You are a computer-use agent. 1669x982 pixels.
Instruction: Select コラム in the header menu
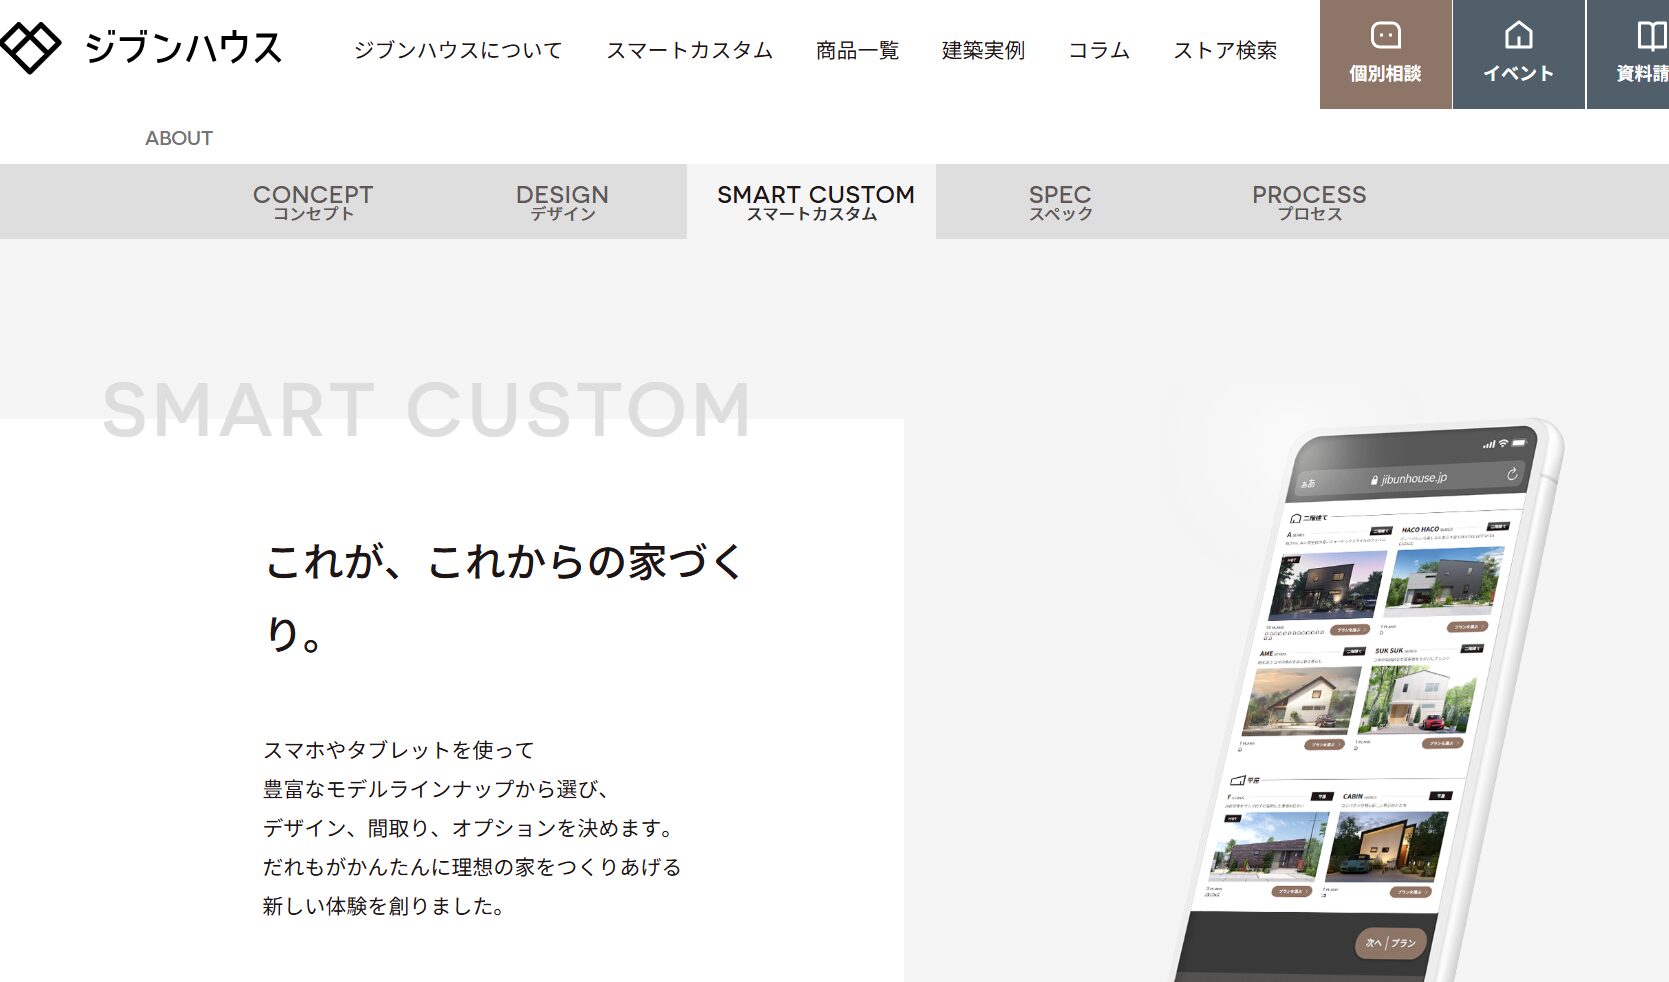click(x=1099, y=50)
